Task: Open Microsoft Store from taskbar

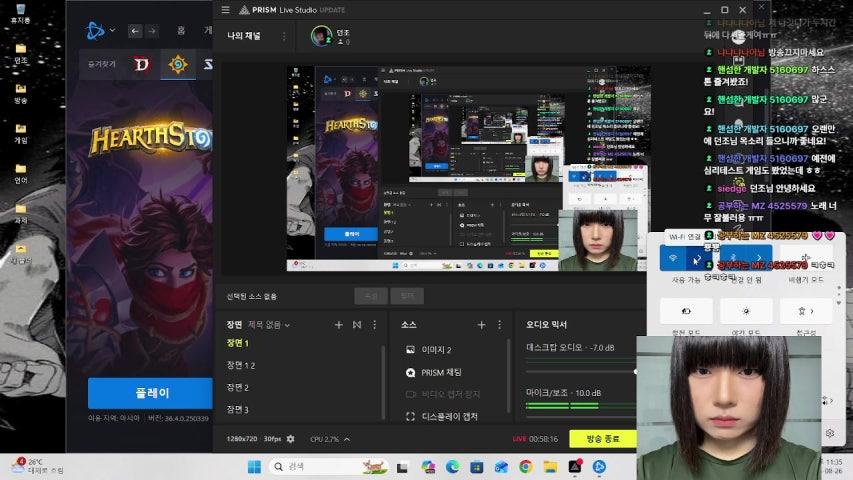Action: coord(477,467)
